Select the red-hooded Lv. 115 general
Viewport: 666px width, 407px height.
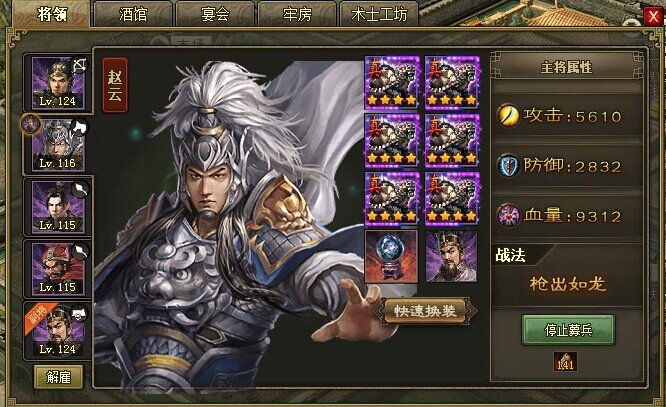pyautogui.click(x=58, y=269)
